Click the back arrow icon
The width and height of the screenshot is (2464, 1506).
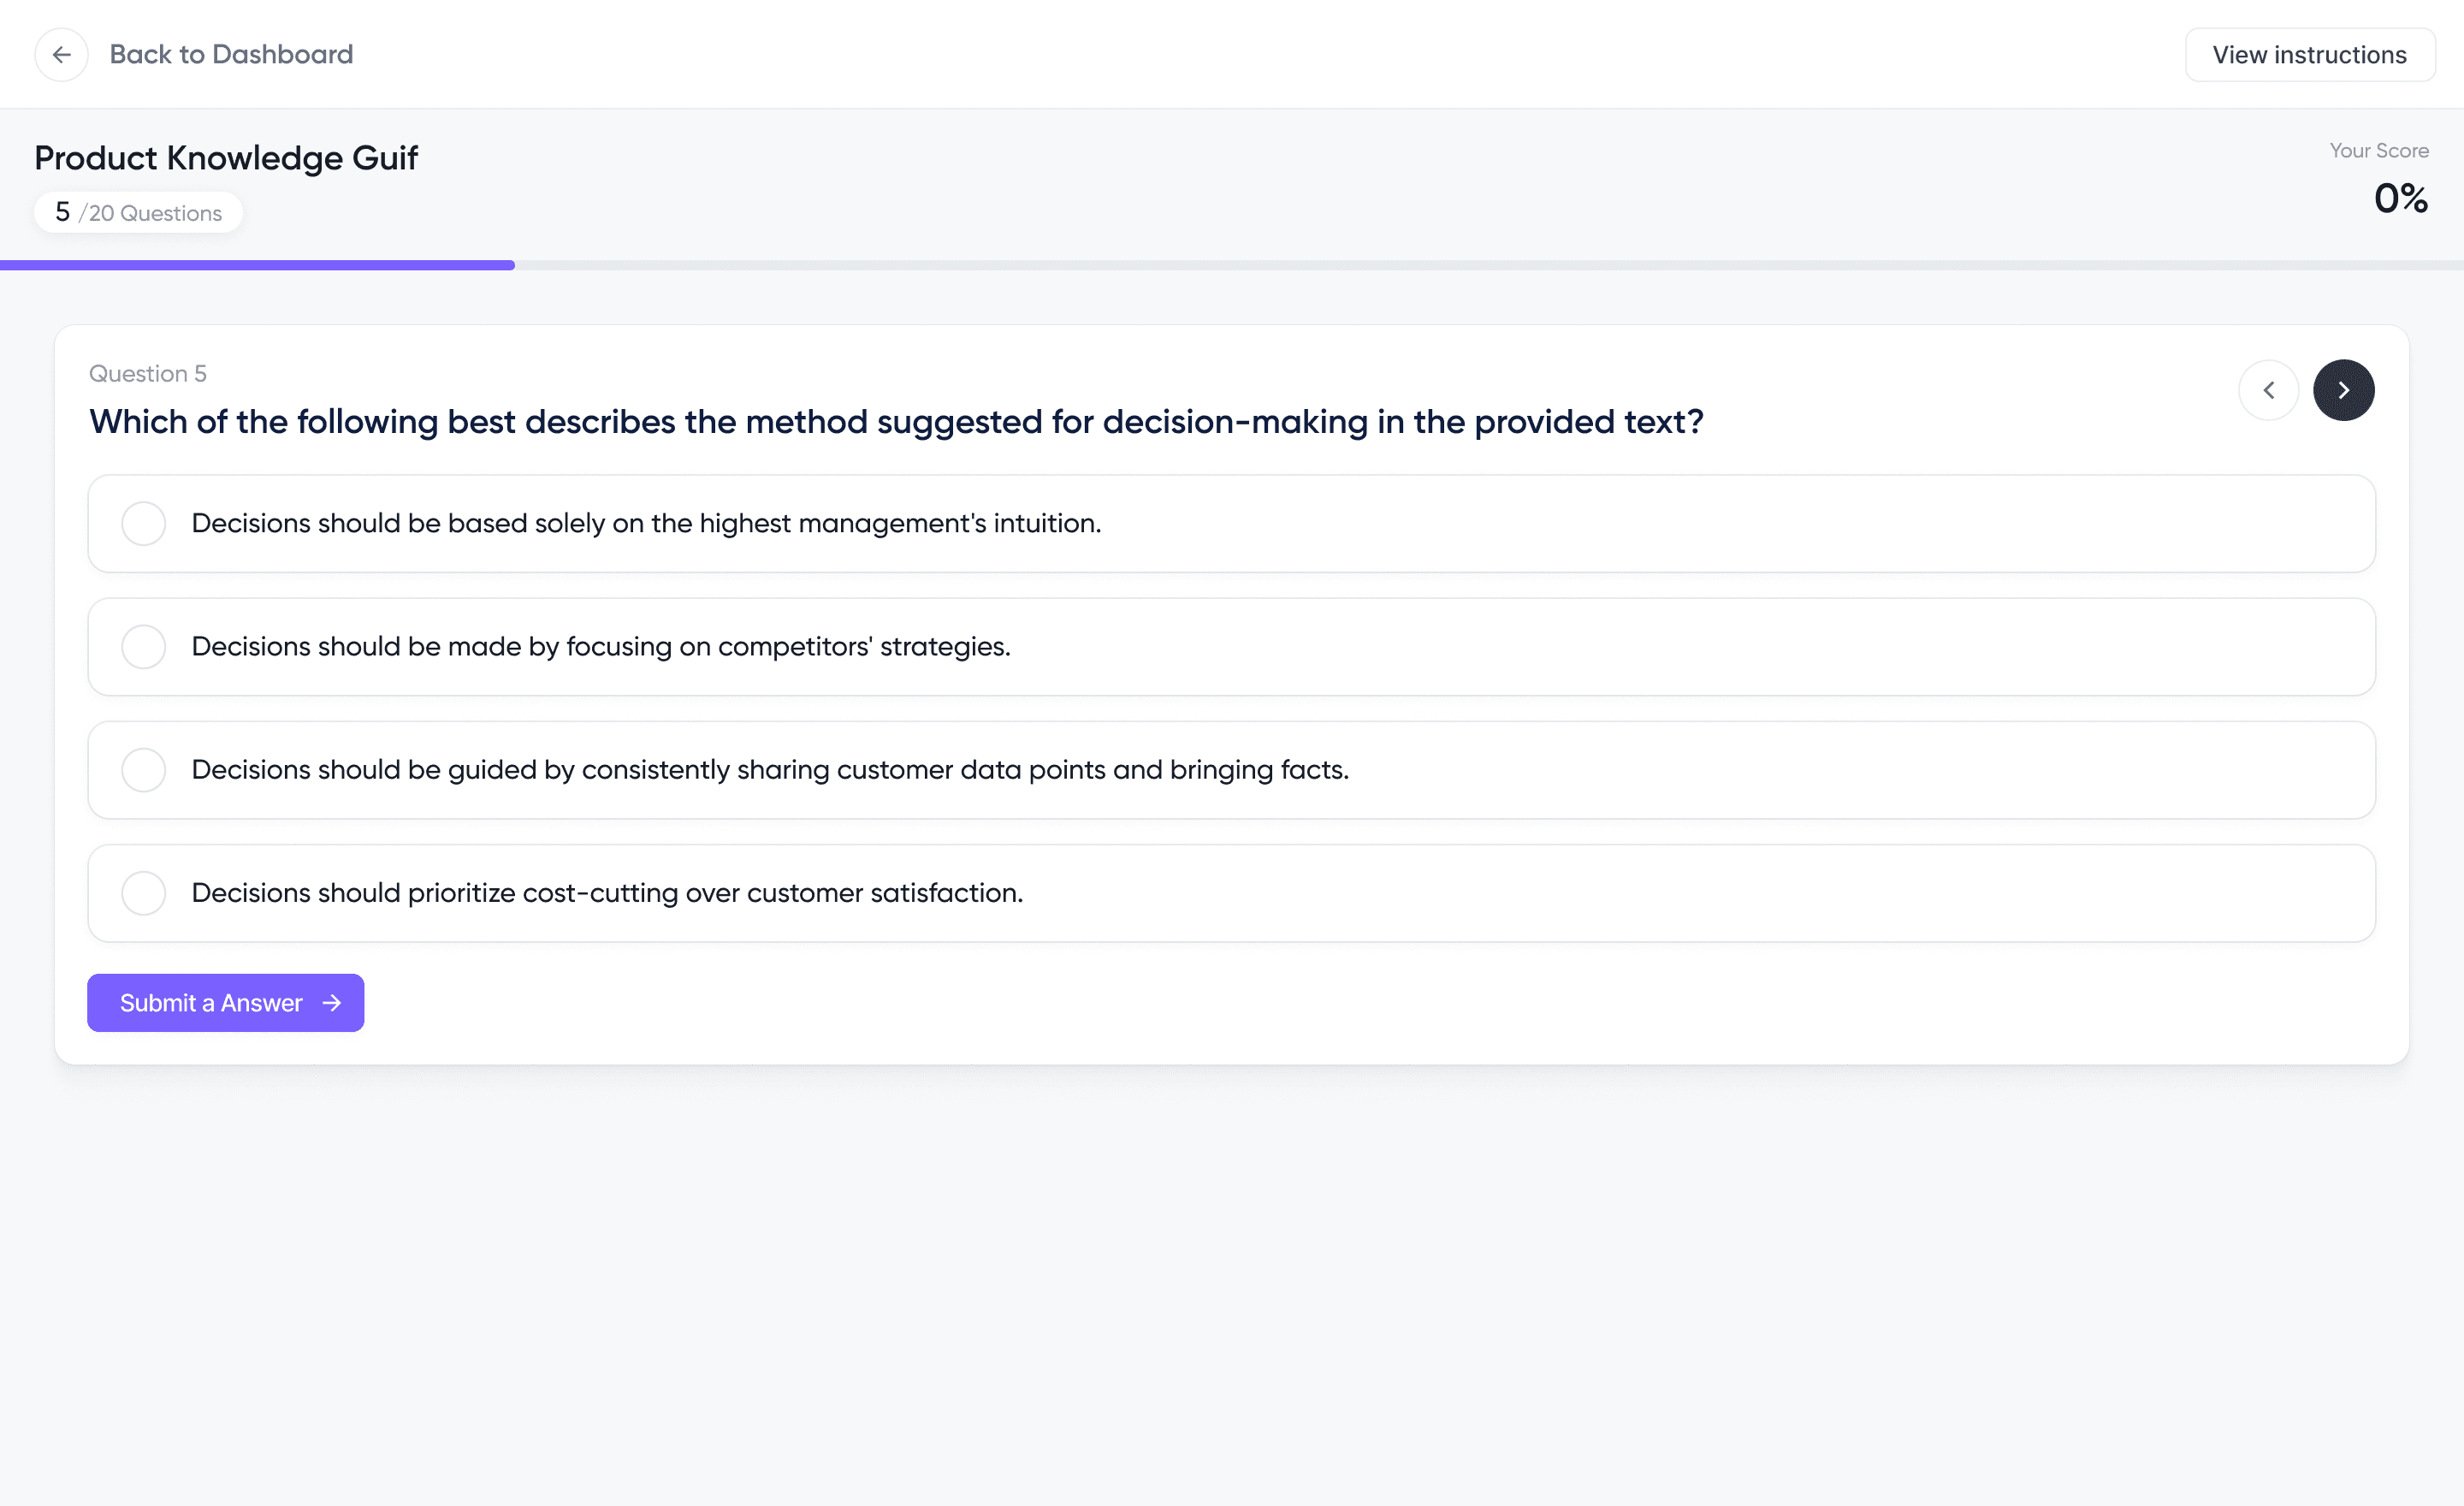pos(61,54)
